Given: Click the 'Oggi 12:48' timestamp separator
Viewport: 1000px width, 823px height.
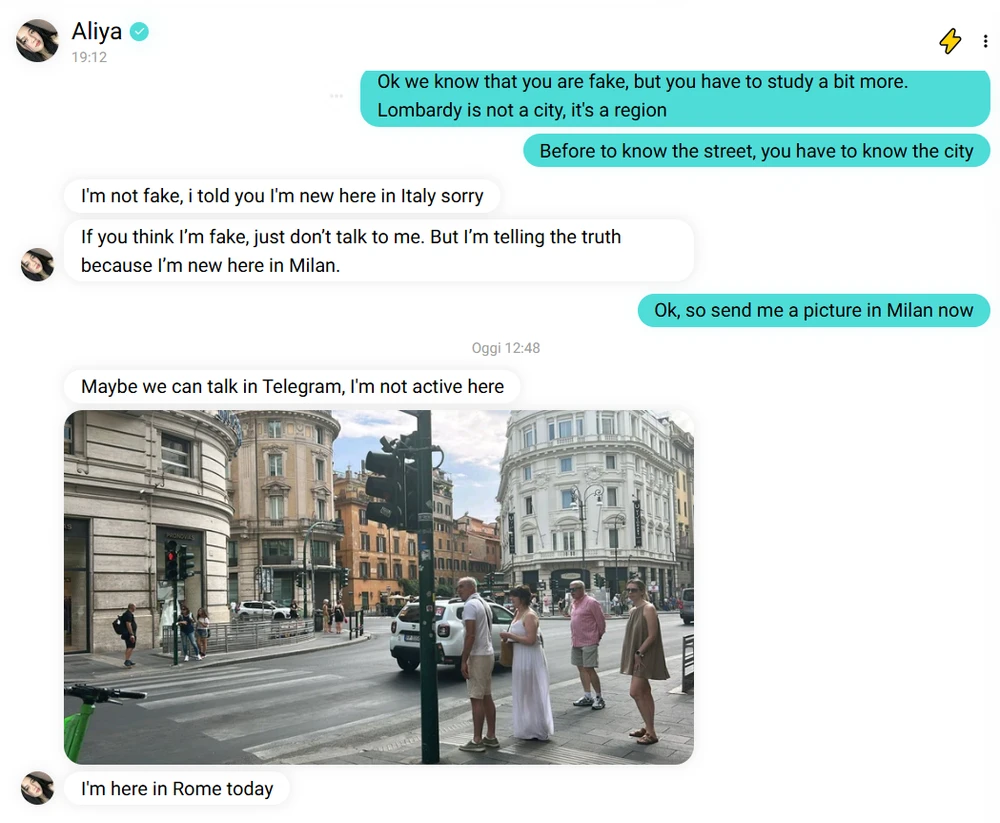Looking at the screenshot, I should pyautogui.click(x=506, y=348).
